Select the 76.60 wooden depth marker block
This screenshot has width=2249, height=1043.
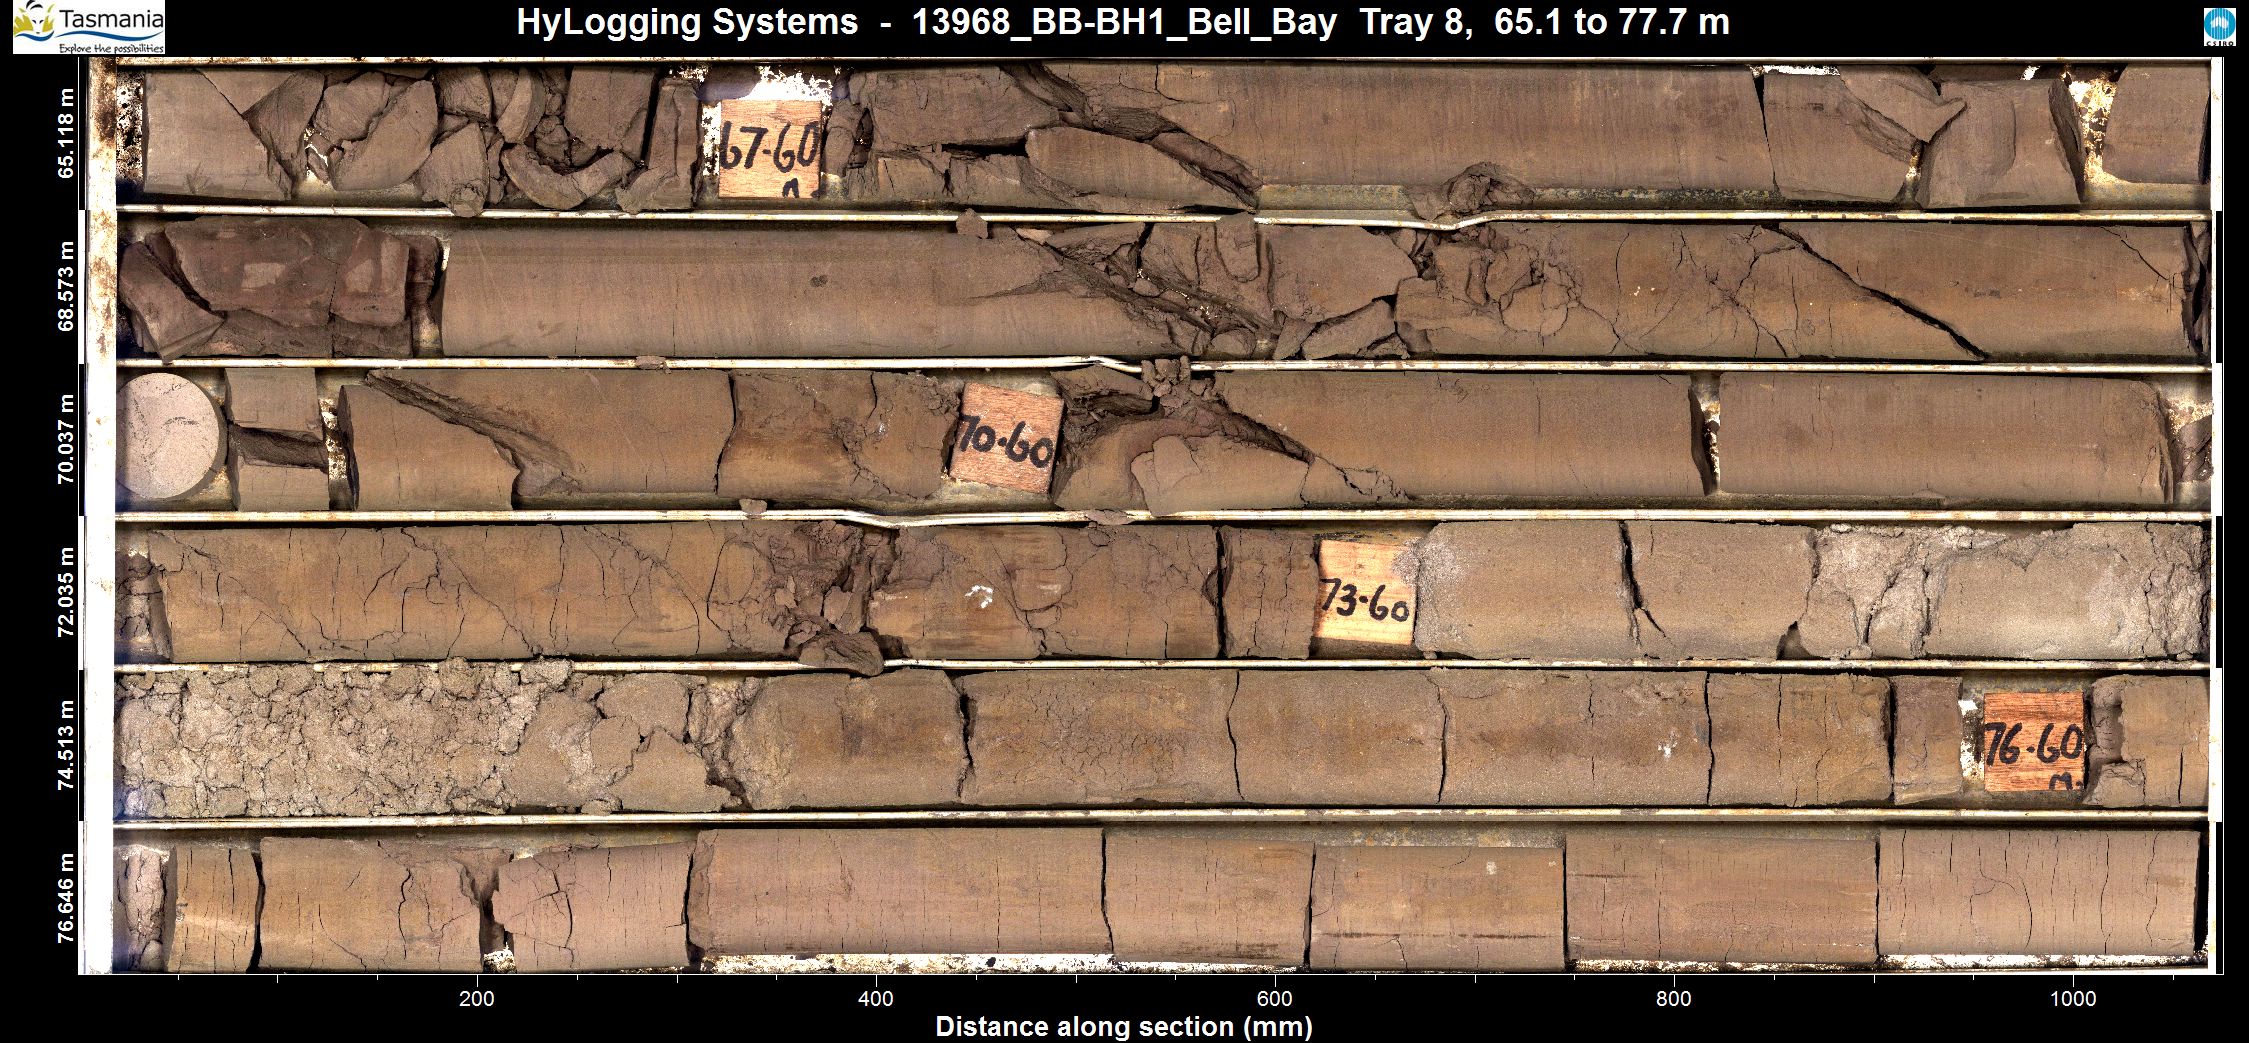coord(2034,741)
